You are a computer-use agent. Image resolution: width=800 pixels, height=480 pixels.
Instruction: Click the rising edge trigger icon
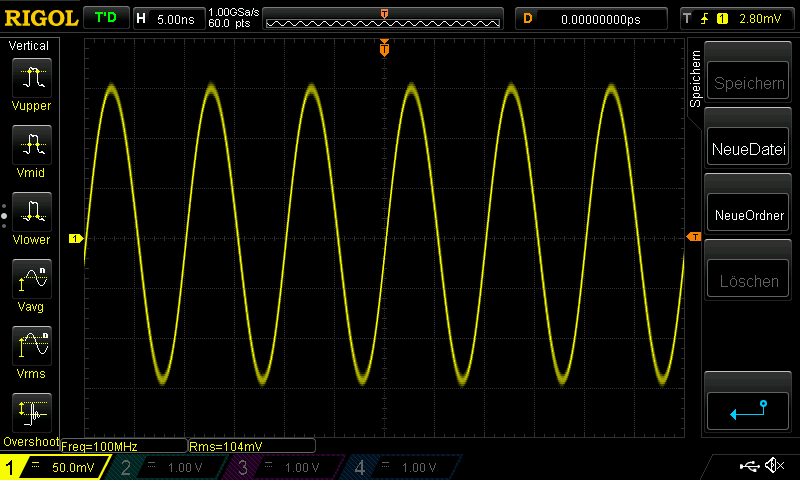pyautogui.click(x=705, y=19)
